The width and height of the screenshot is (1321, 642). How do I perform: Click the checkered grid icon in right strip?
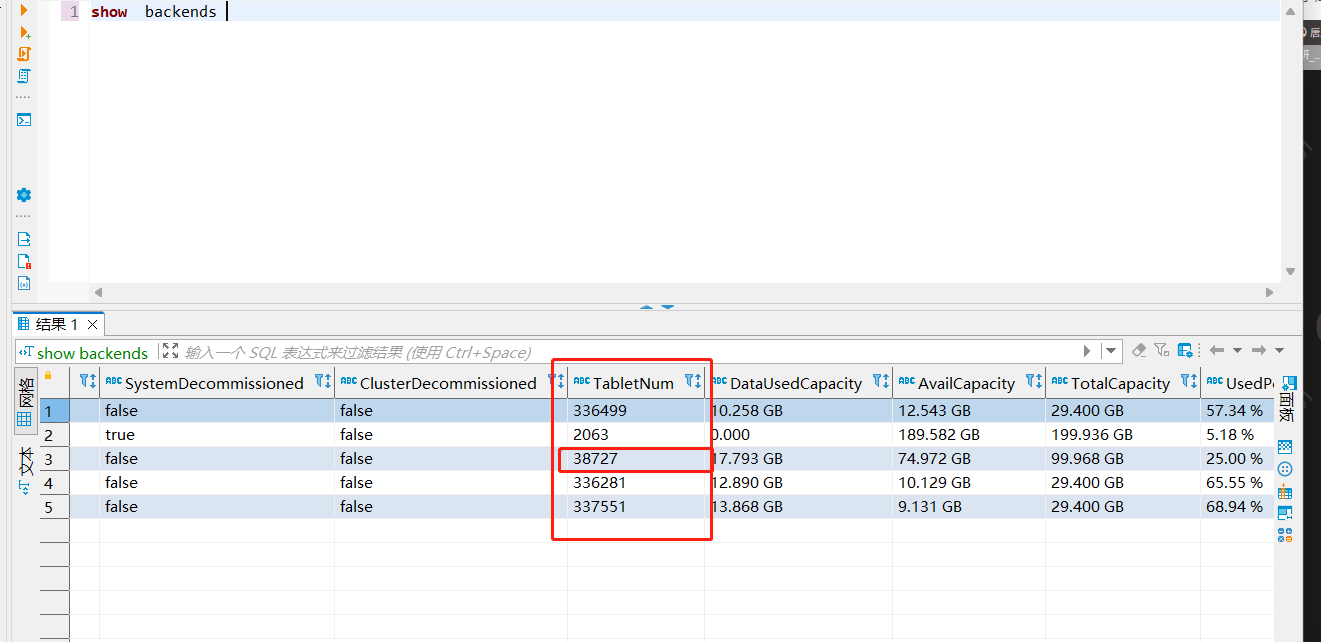click(1285, 447)
